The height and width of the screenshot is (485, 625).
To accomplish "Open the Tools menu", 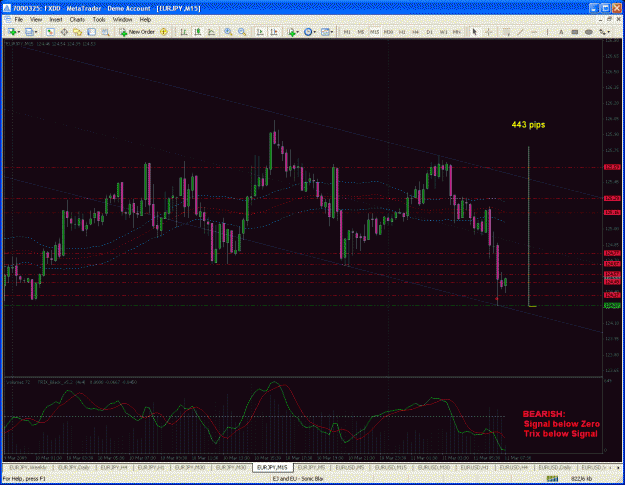I will pyautogui.click(x=99, y=20).
